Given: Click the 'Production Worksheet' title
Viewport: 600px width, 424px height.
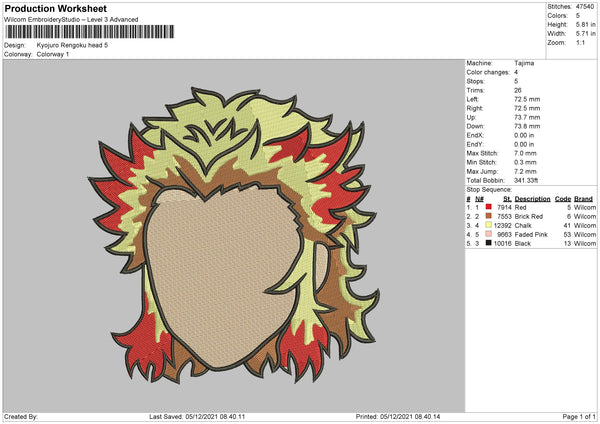Looking at the screenshot, I should (x=56, y=9).
